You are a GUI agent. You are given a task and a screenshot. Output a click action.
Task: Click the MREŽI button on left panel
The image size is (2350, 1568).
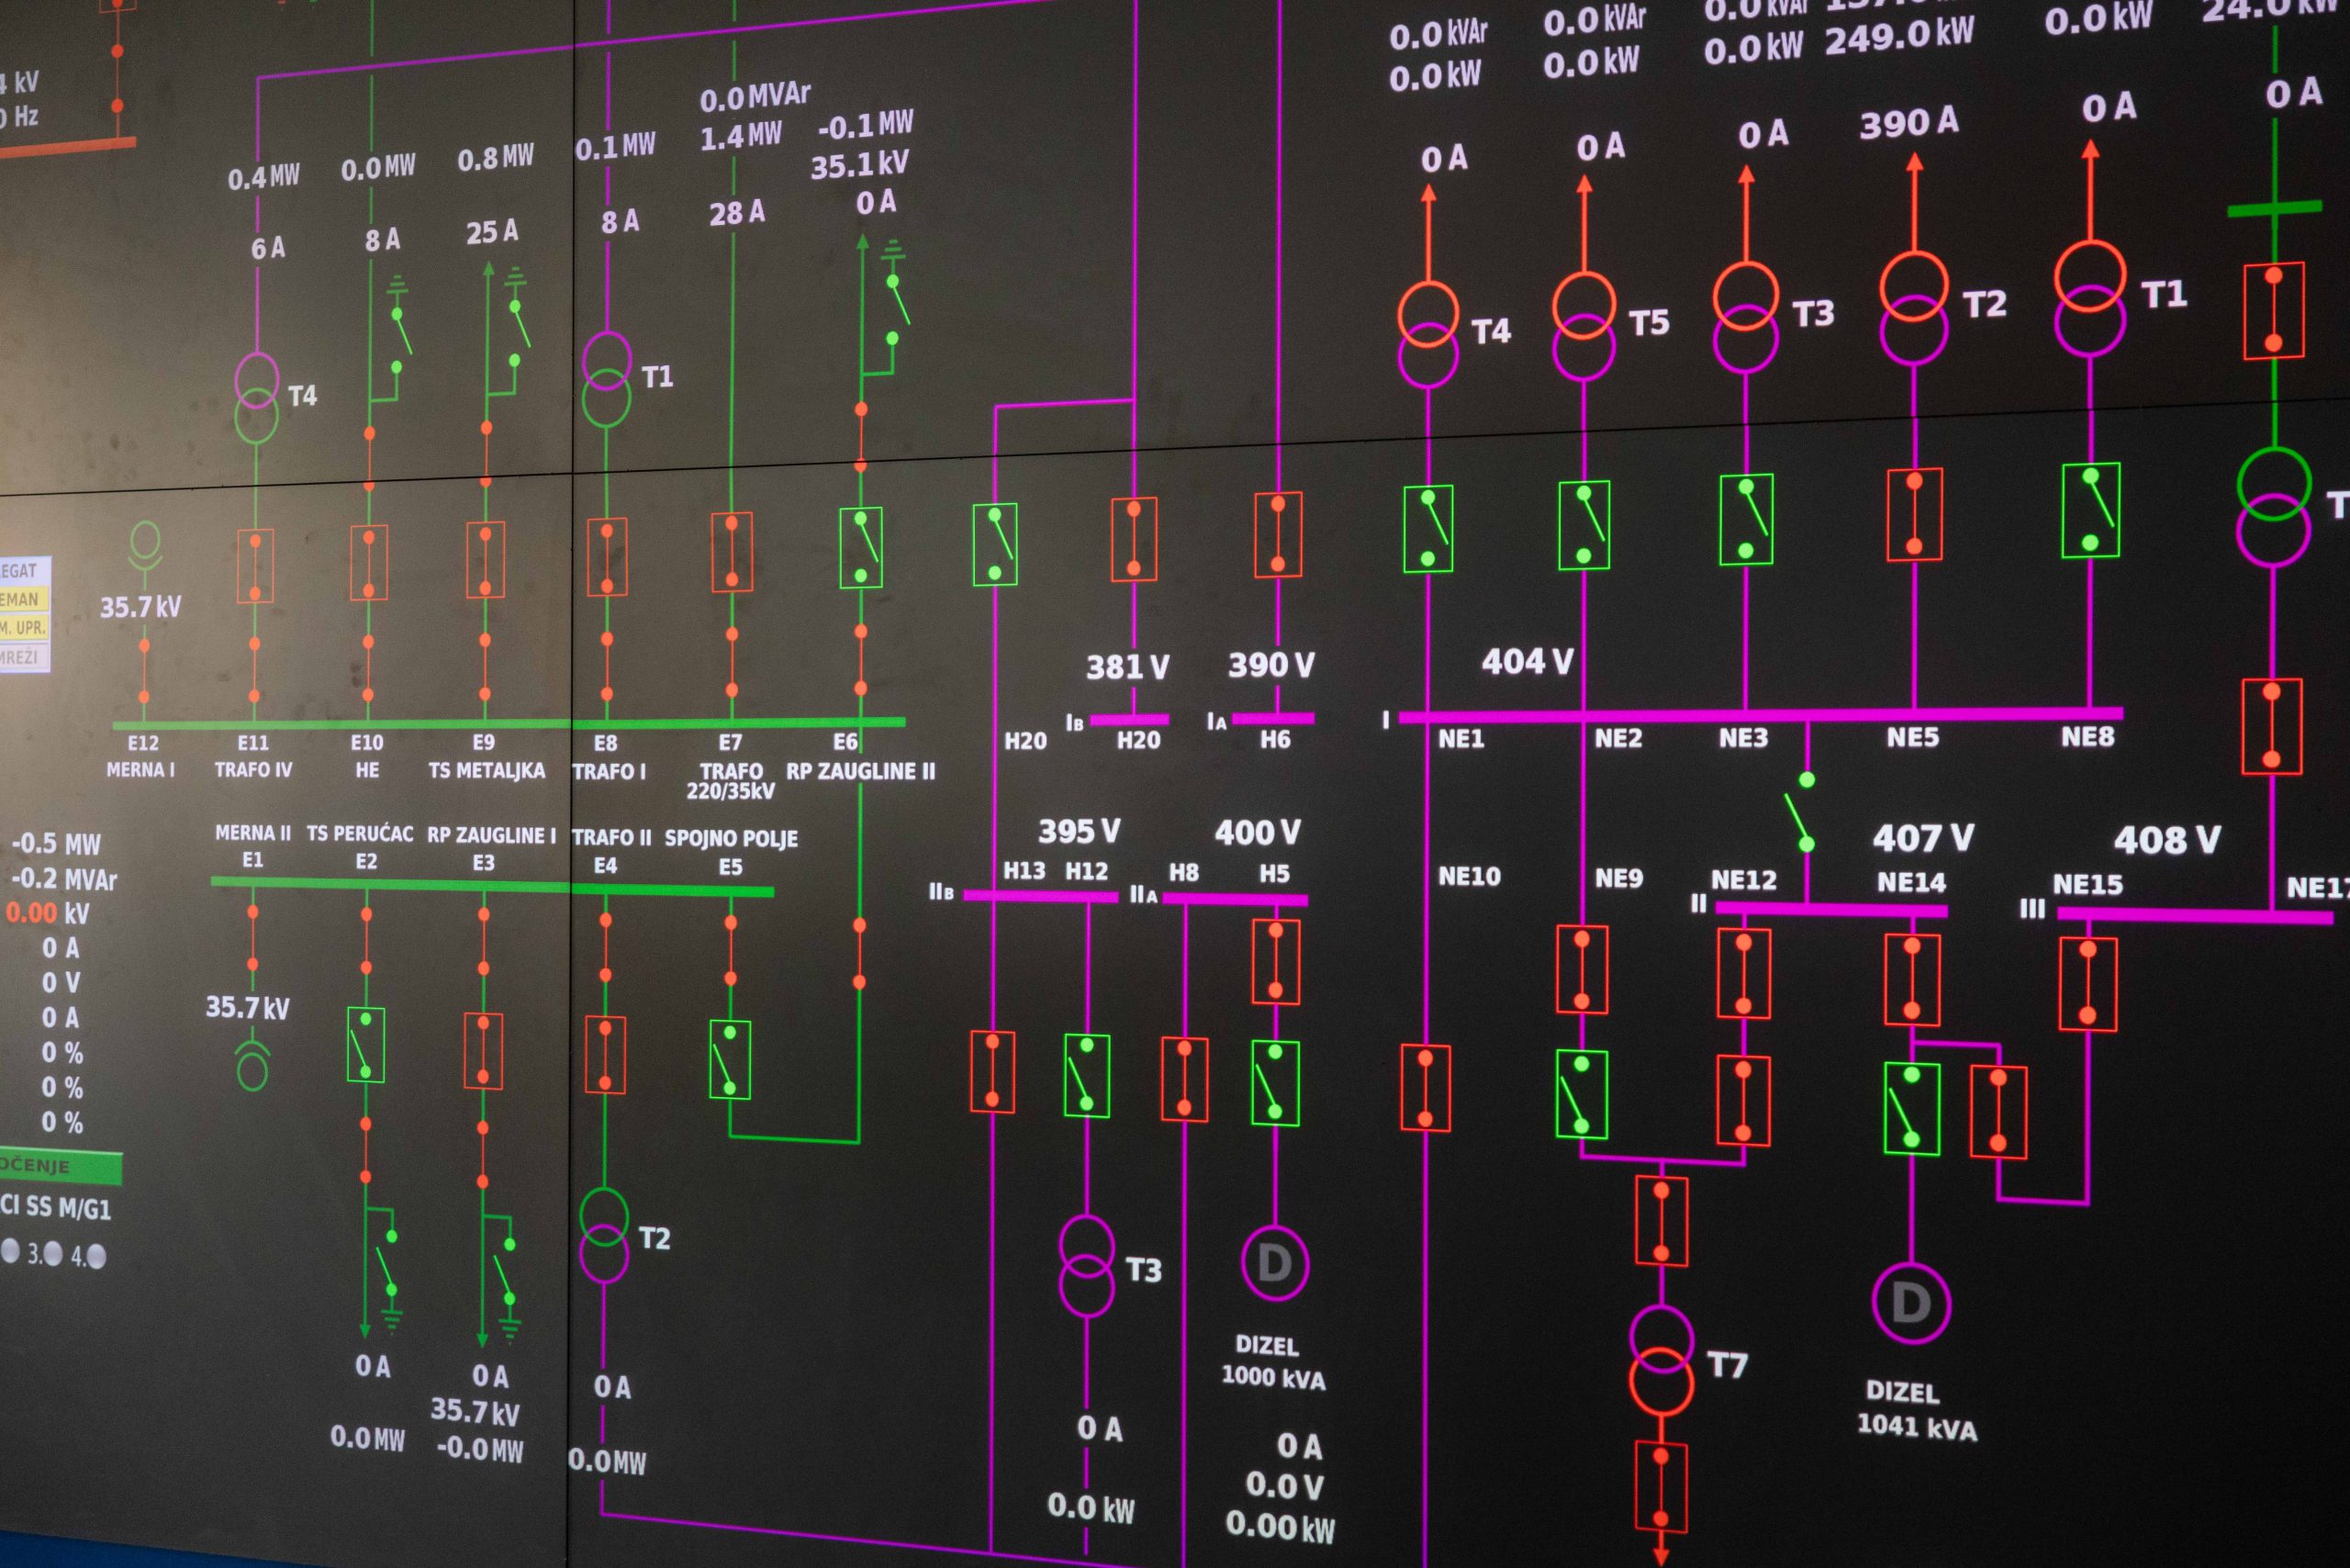pos(22,658)
